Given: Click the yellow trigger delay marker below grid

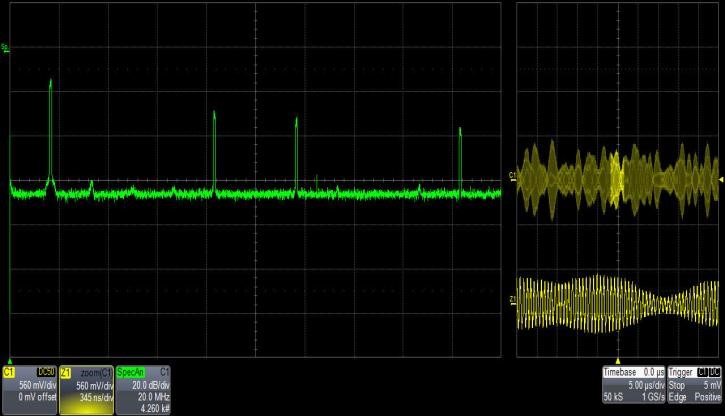Looking at the screenshot, I should 618,360.
